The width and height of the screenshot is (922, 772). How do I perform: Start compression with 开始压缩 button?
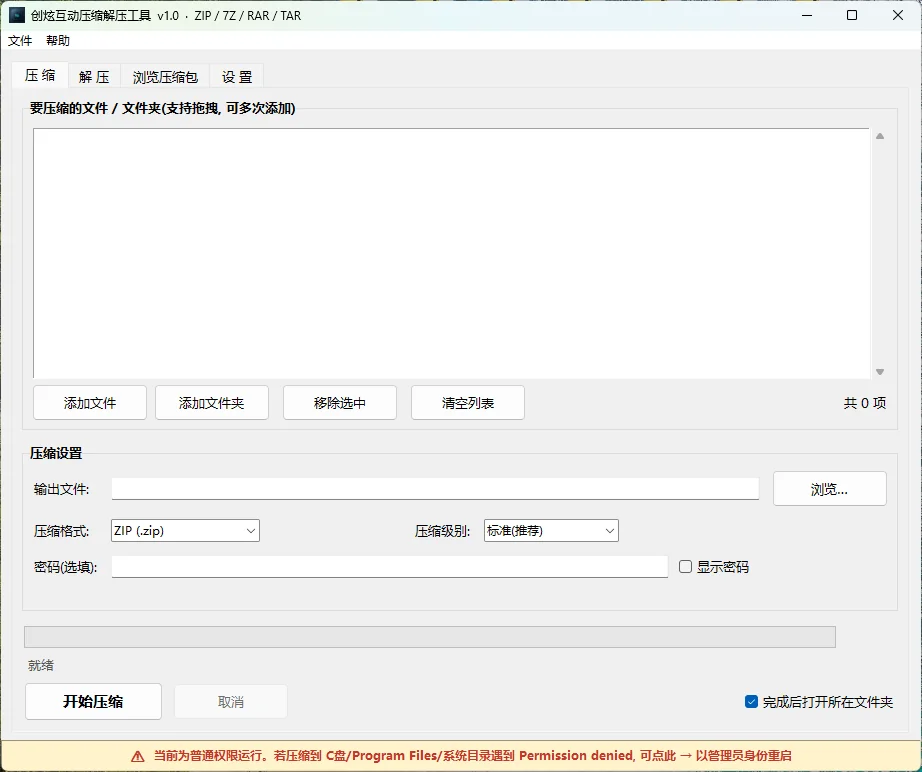coord(93,701)
